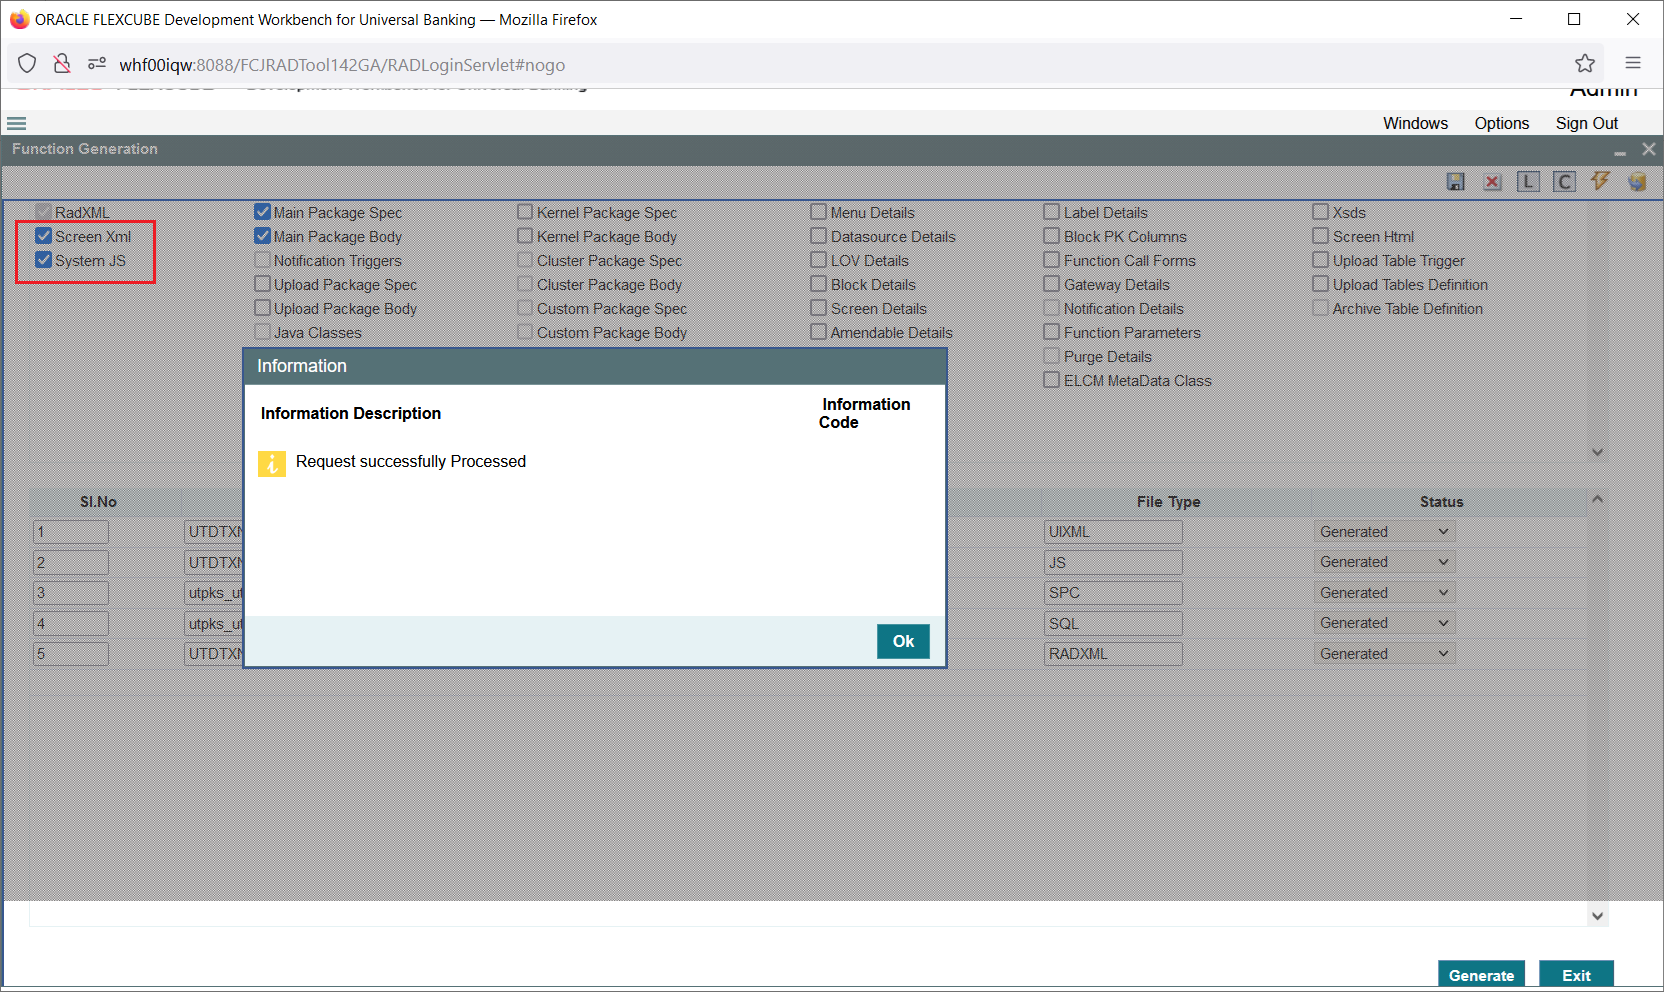Tick the Menu Details checkbox
The width and height of the screenshot is (1664, 992).
(x=819, y=212)
